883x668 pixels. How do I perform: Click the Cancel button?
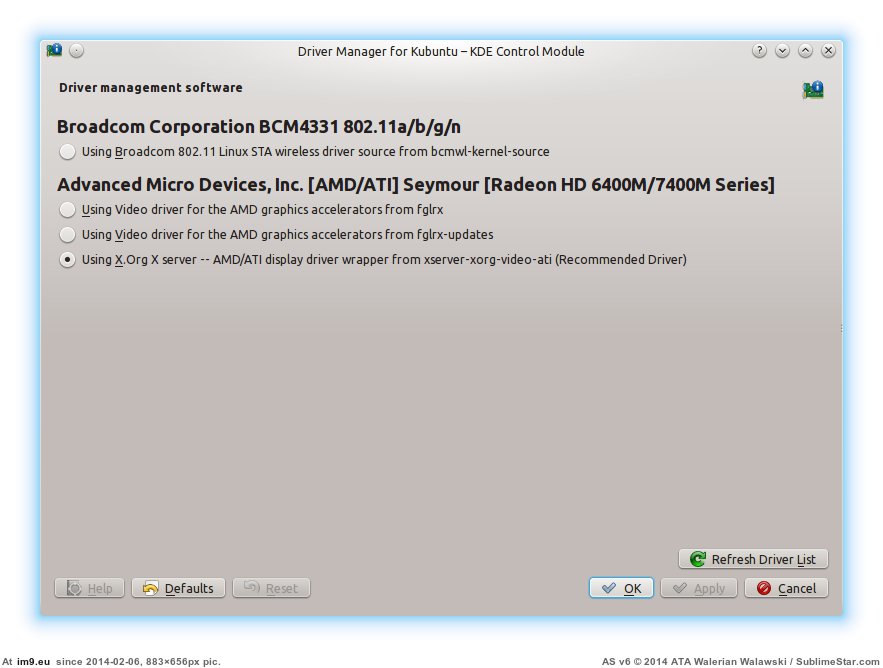point(786,588)
